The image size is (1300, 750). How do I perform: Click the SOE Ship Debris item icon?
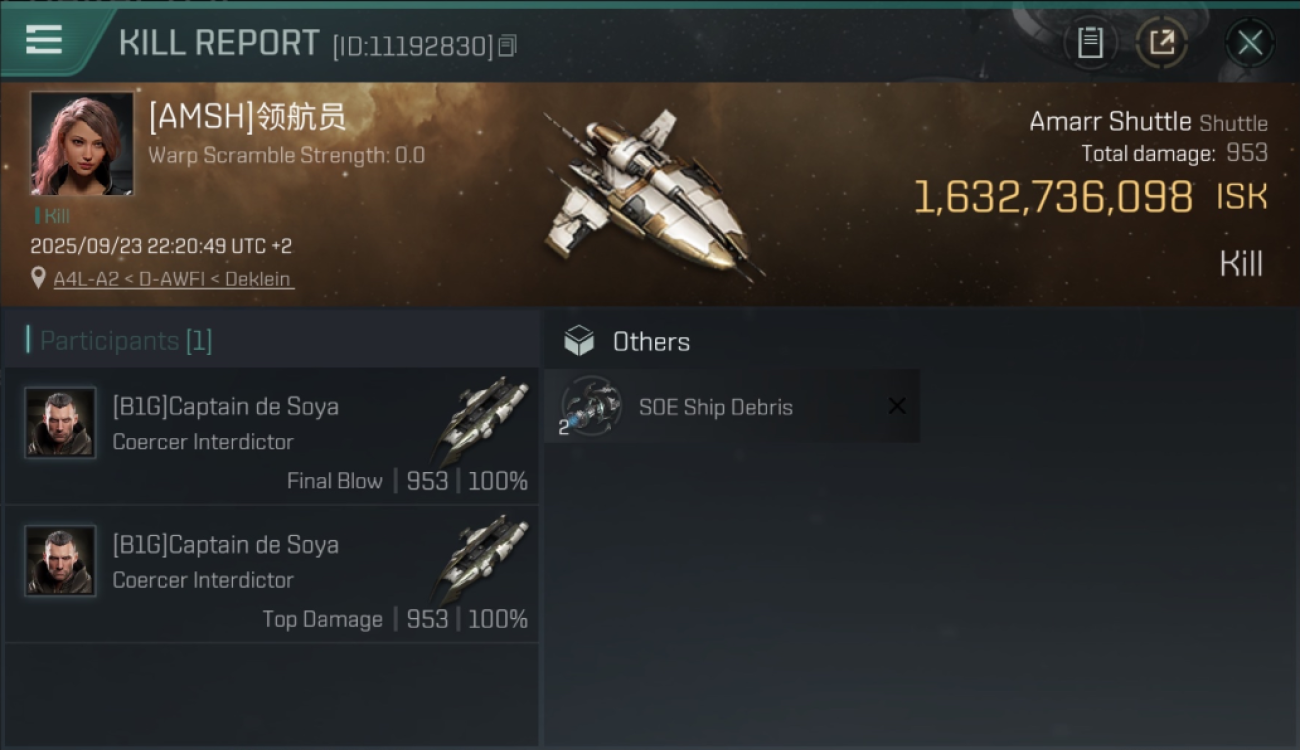tap(590, 406)
